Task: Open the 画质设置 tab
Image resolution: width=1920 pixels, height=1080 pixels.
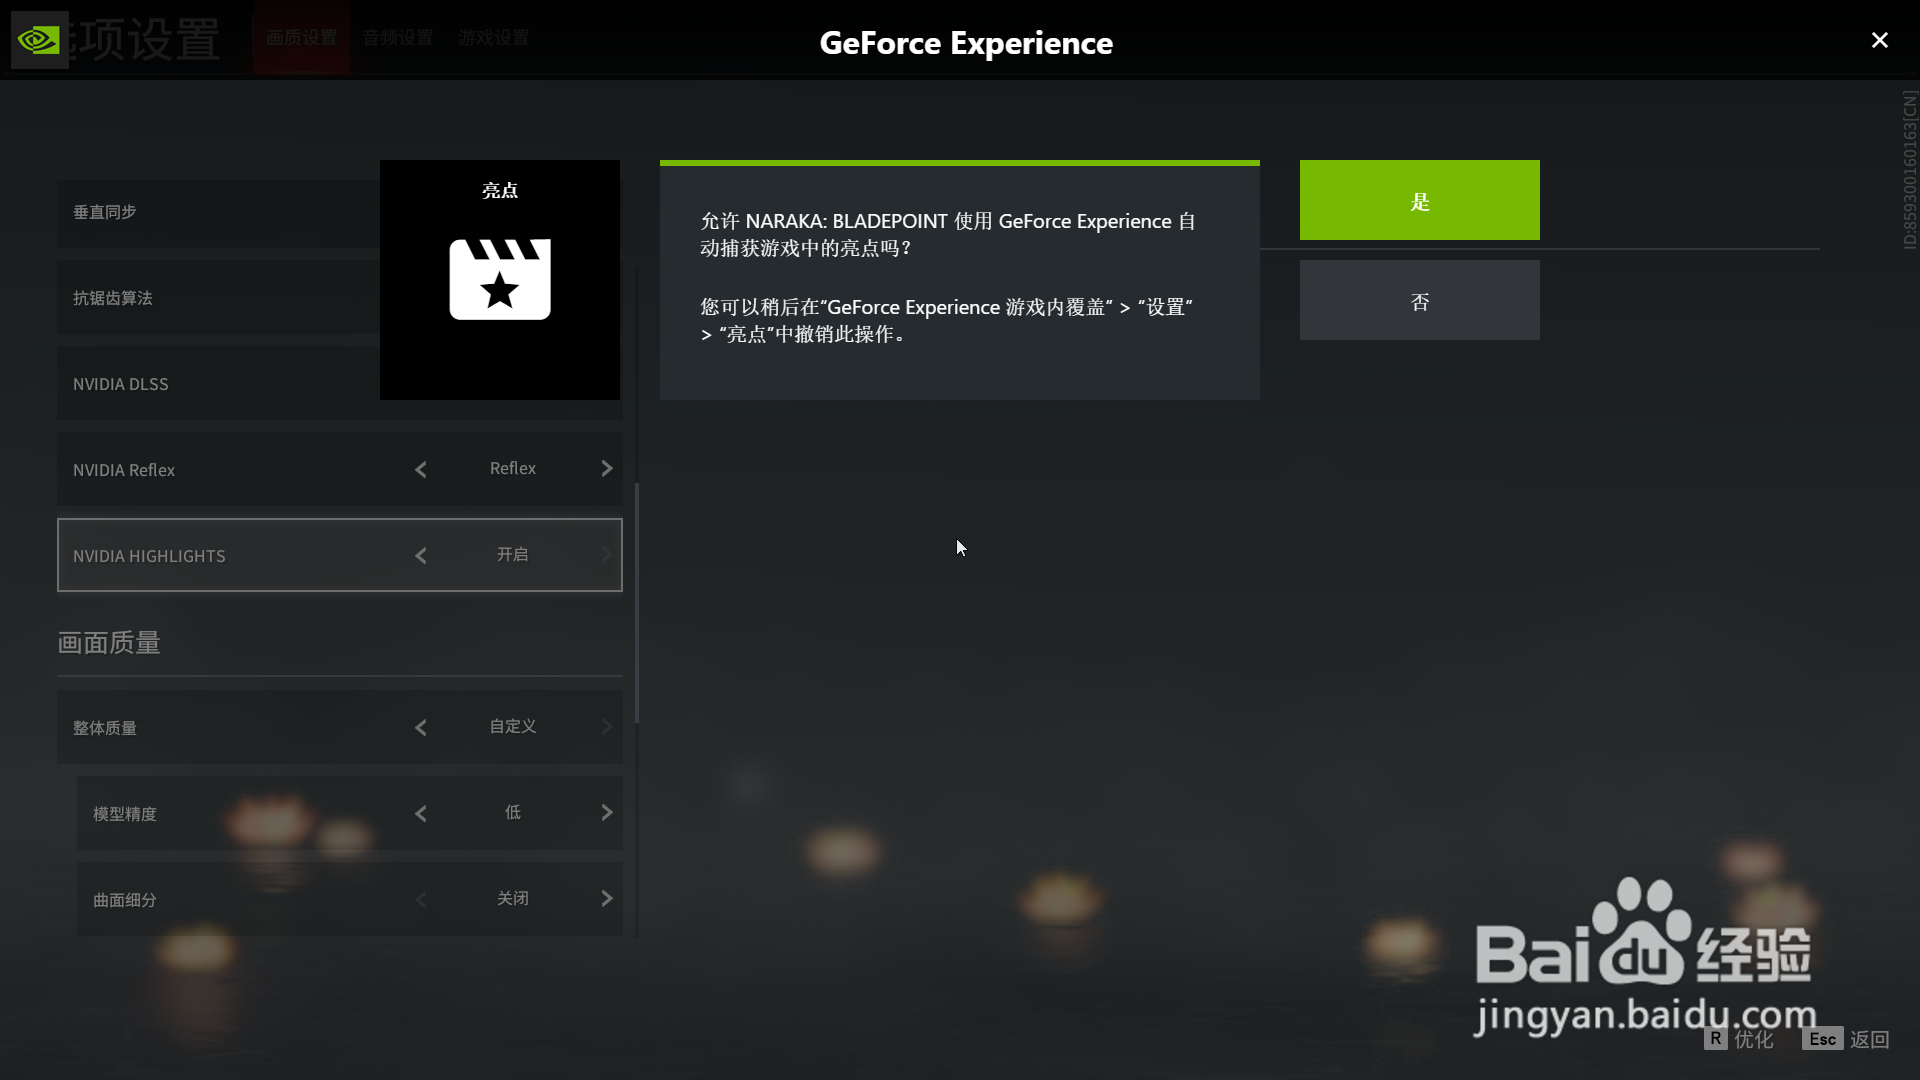Action: coord(301,38)
